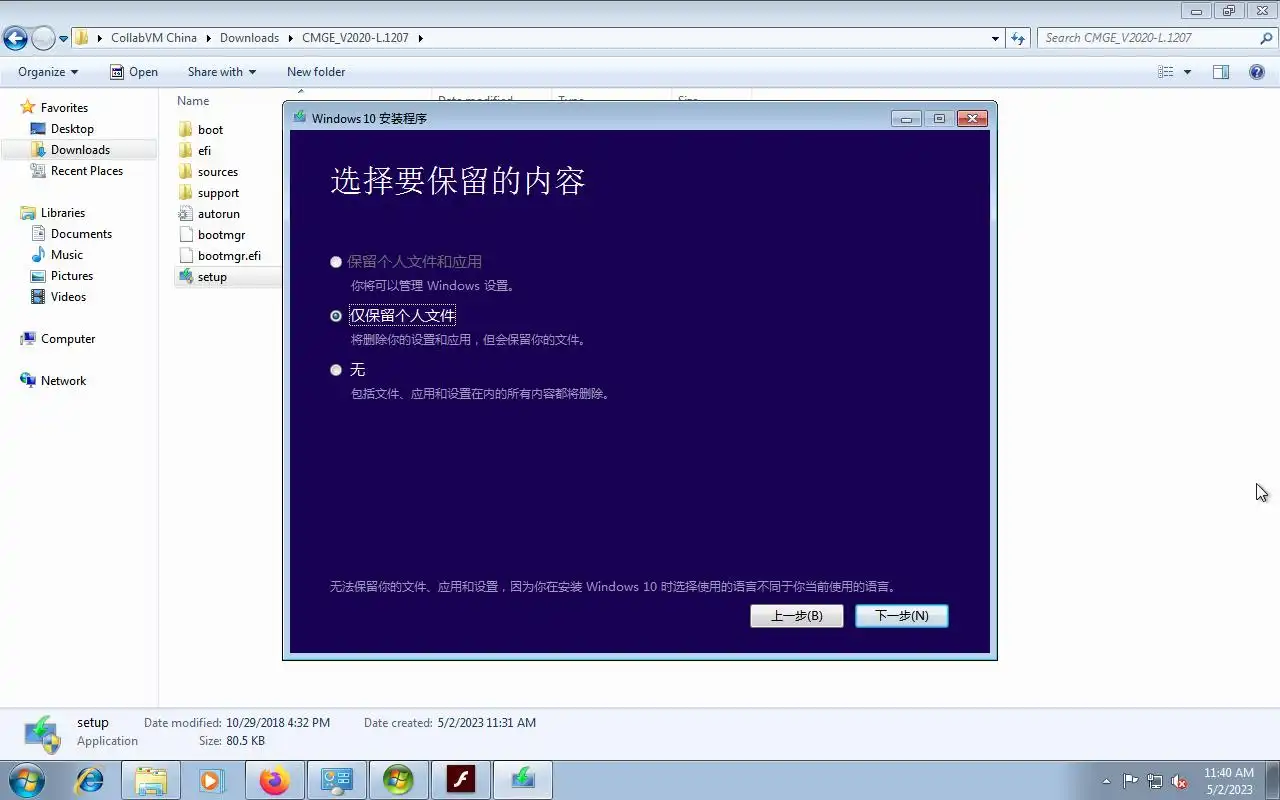The height and width of the screenshot is (800, 1280).
Task: Launch Internet Explorer from taskbar
Action: click(x=90, y=780)
